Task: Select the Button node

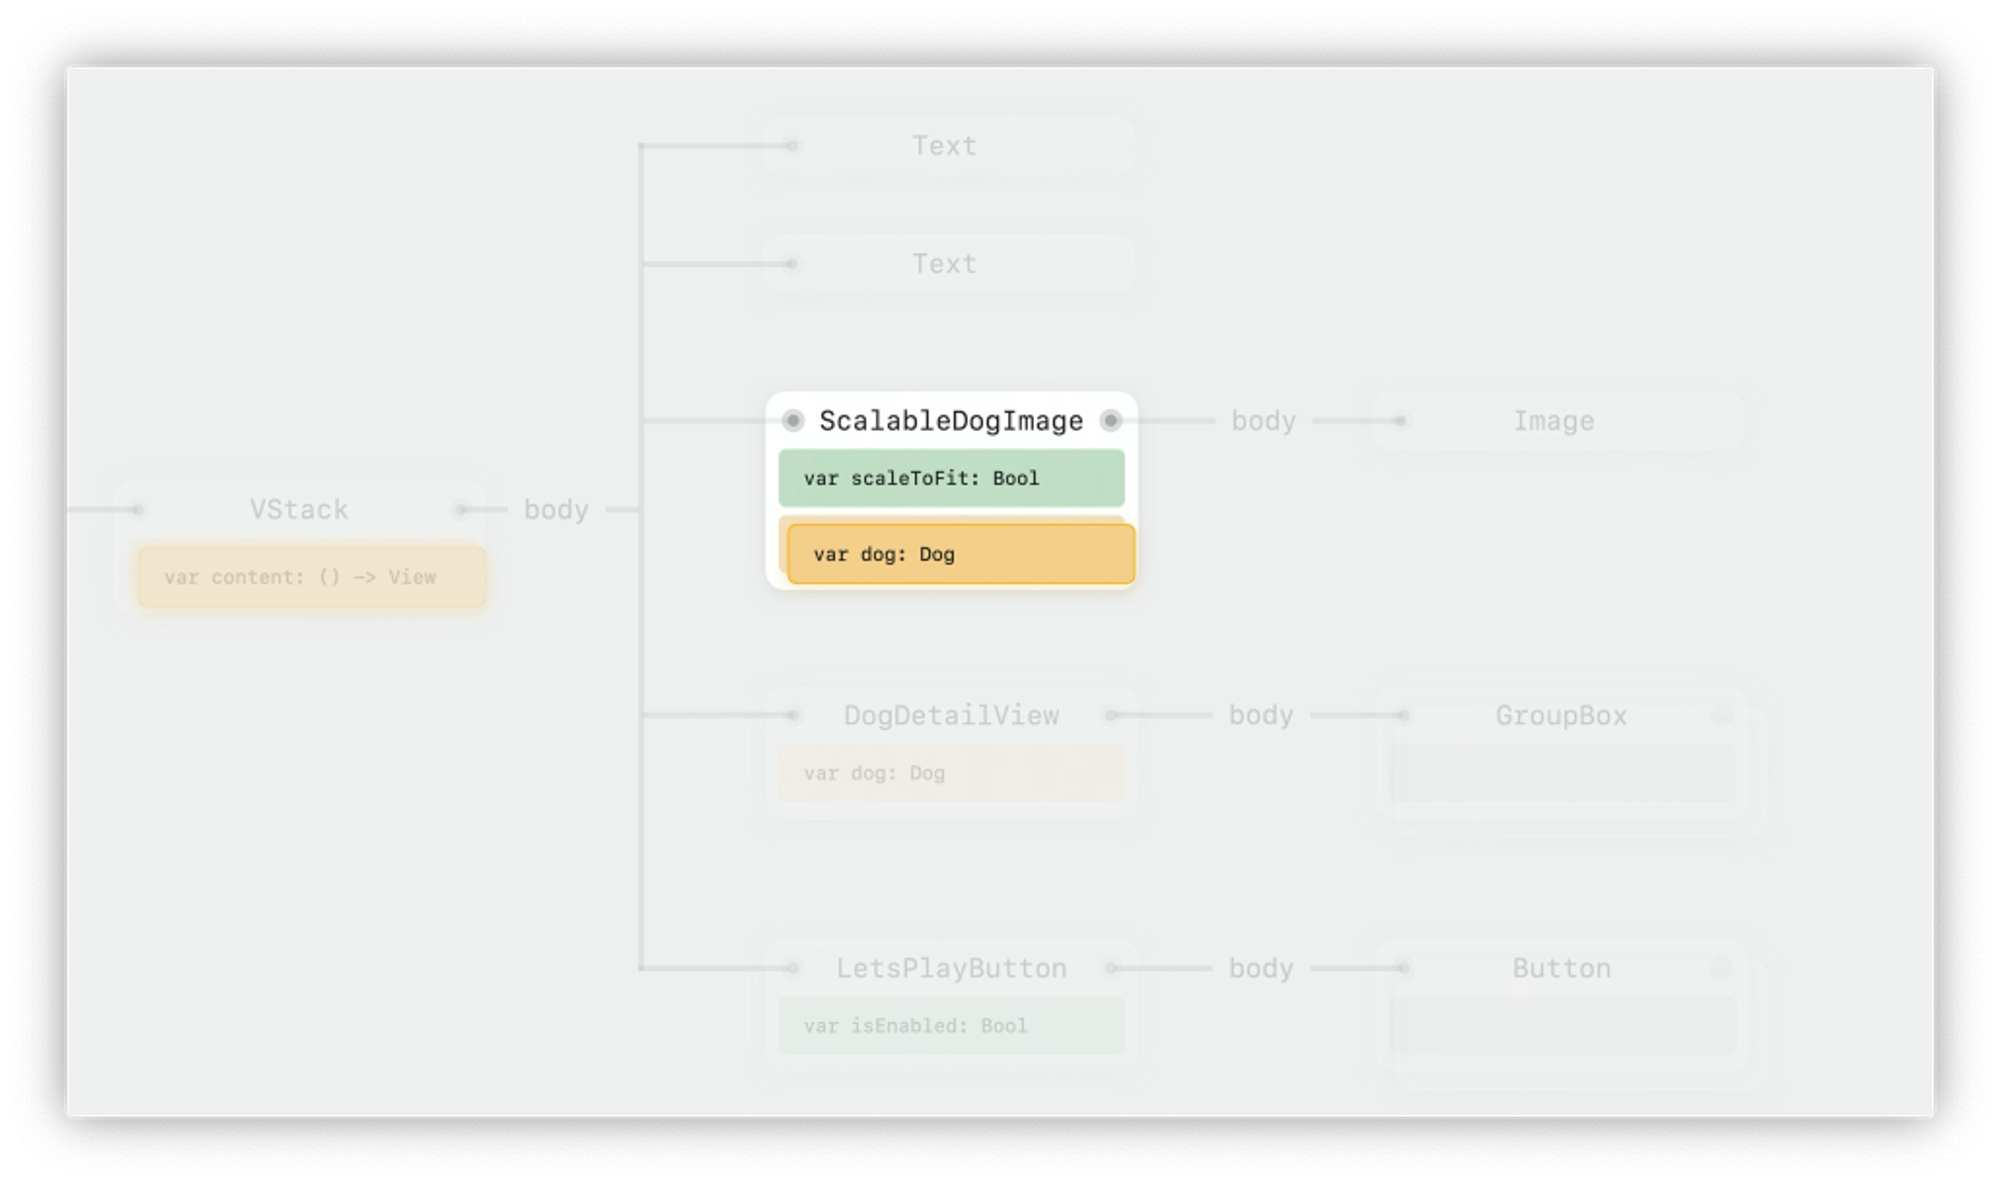Action: [1561, 968]
